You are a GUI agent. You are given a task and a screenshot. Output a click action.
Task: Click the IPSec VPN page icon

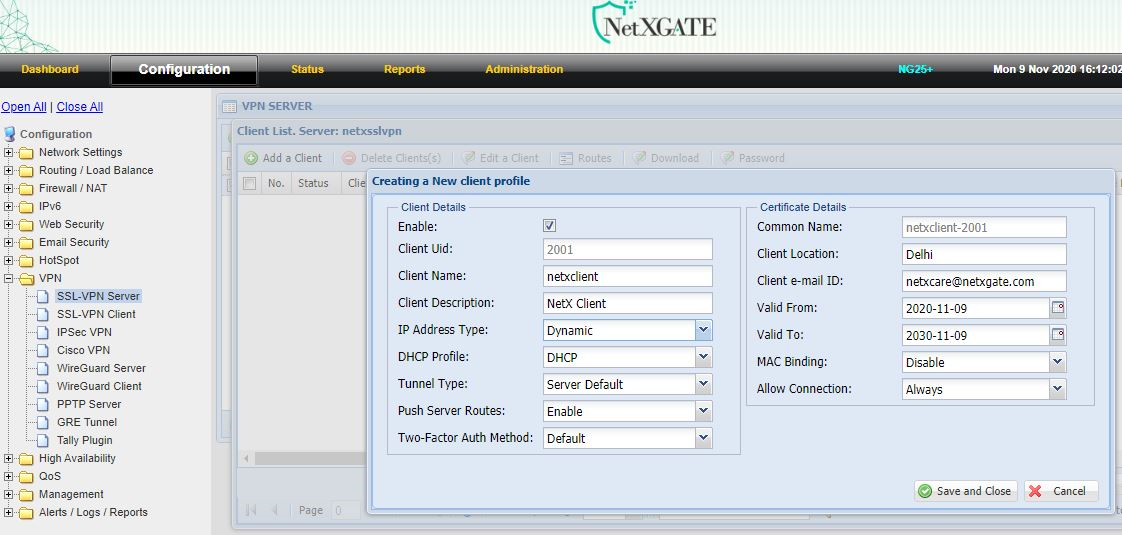42,332
